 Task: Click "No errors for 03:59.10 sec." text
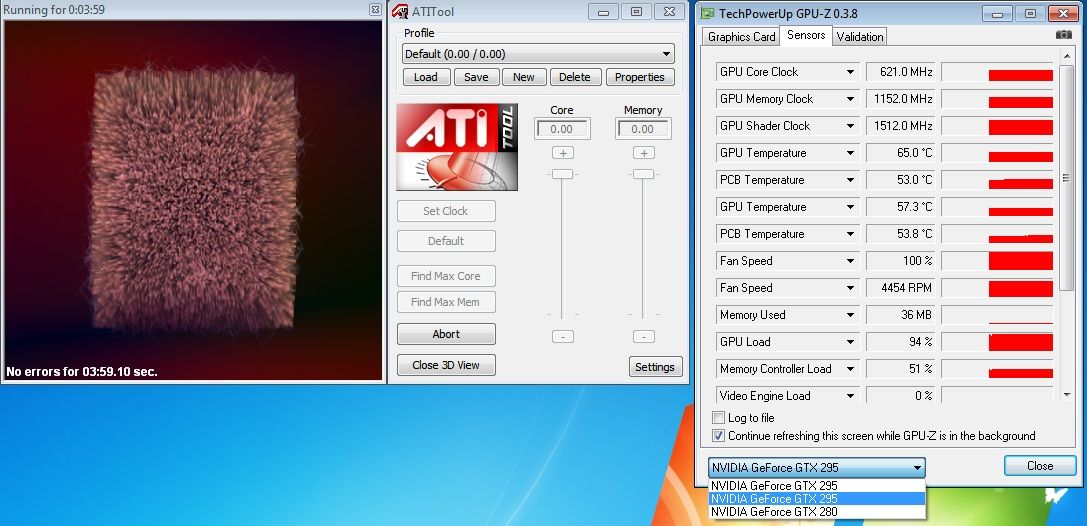[82, 371]
